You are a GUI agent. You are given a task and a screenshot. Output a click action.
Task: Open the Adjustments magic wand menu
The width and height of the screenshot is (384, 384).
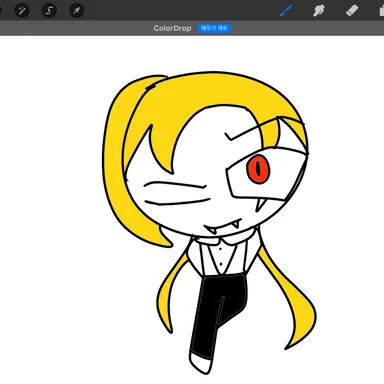22,11
